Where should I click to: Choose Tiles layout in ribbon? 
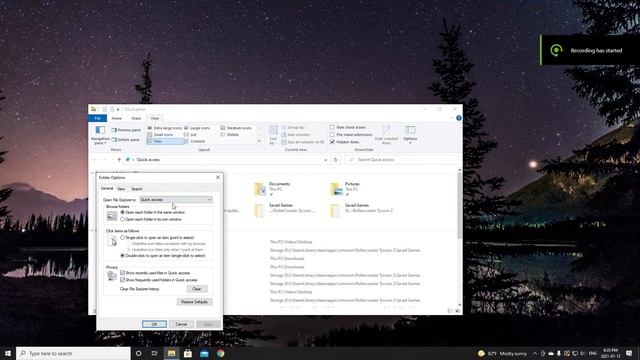(x=164, y=141)
